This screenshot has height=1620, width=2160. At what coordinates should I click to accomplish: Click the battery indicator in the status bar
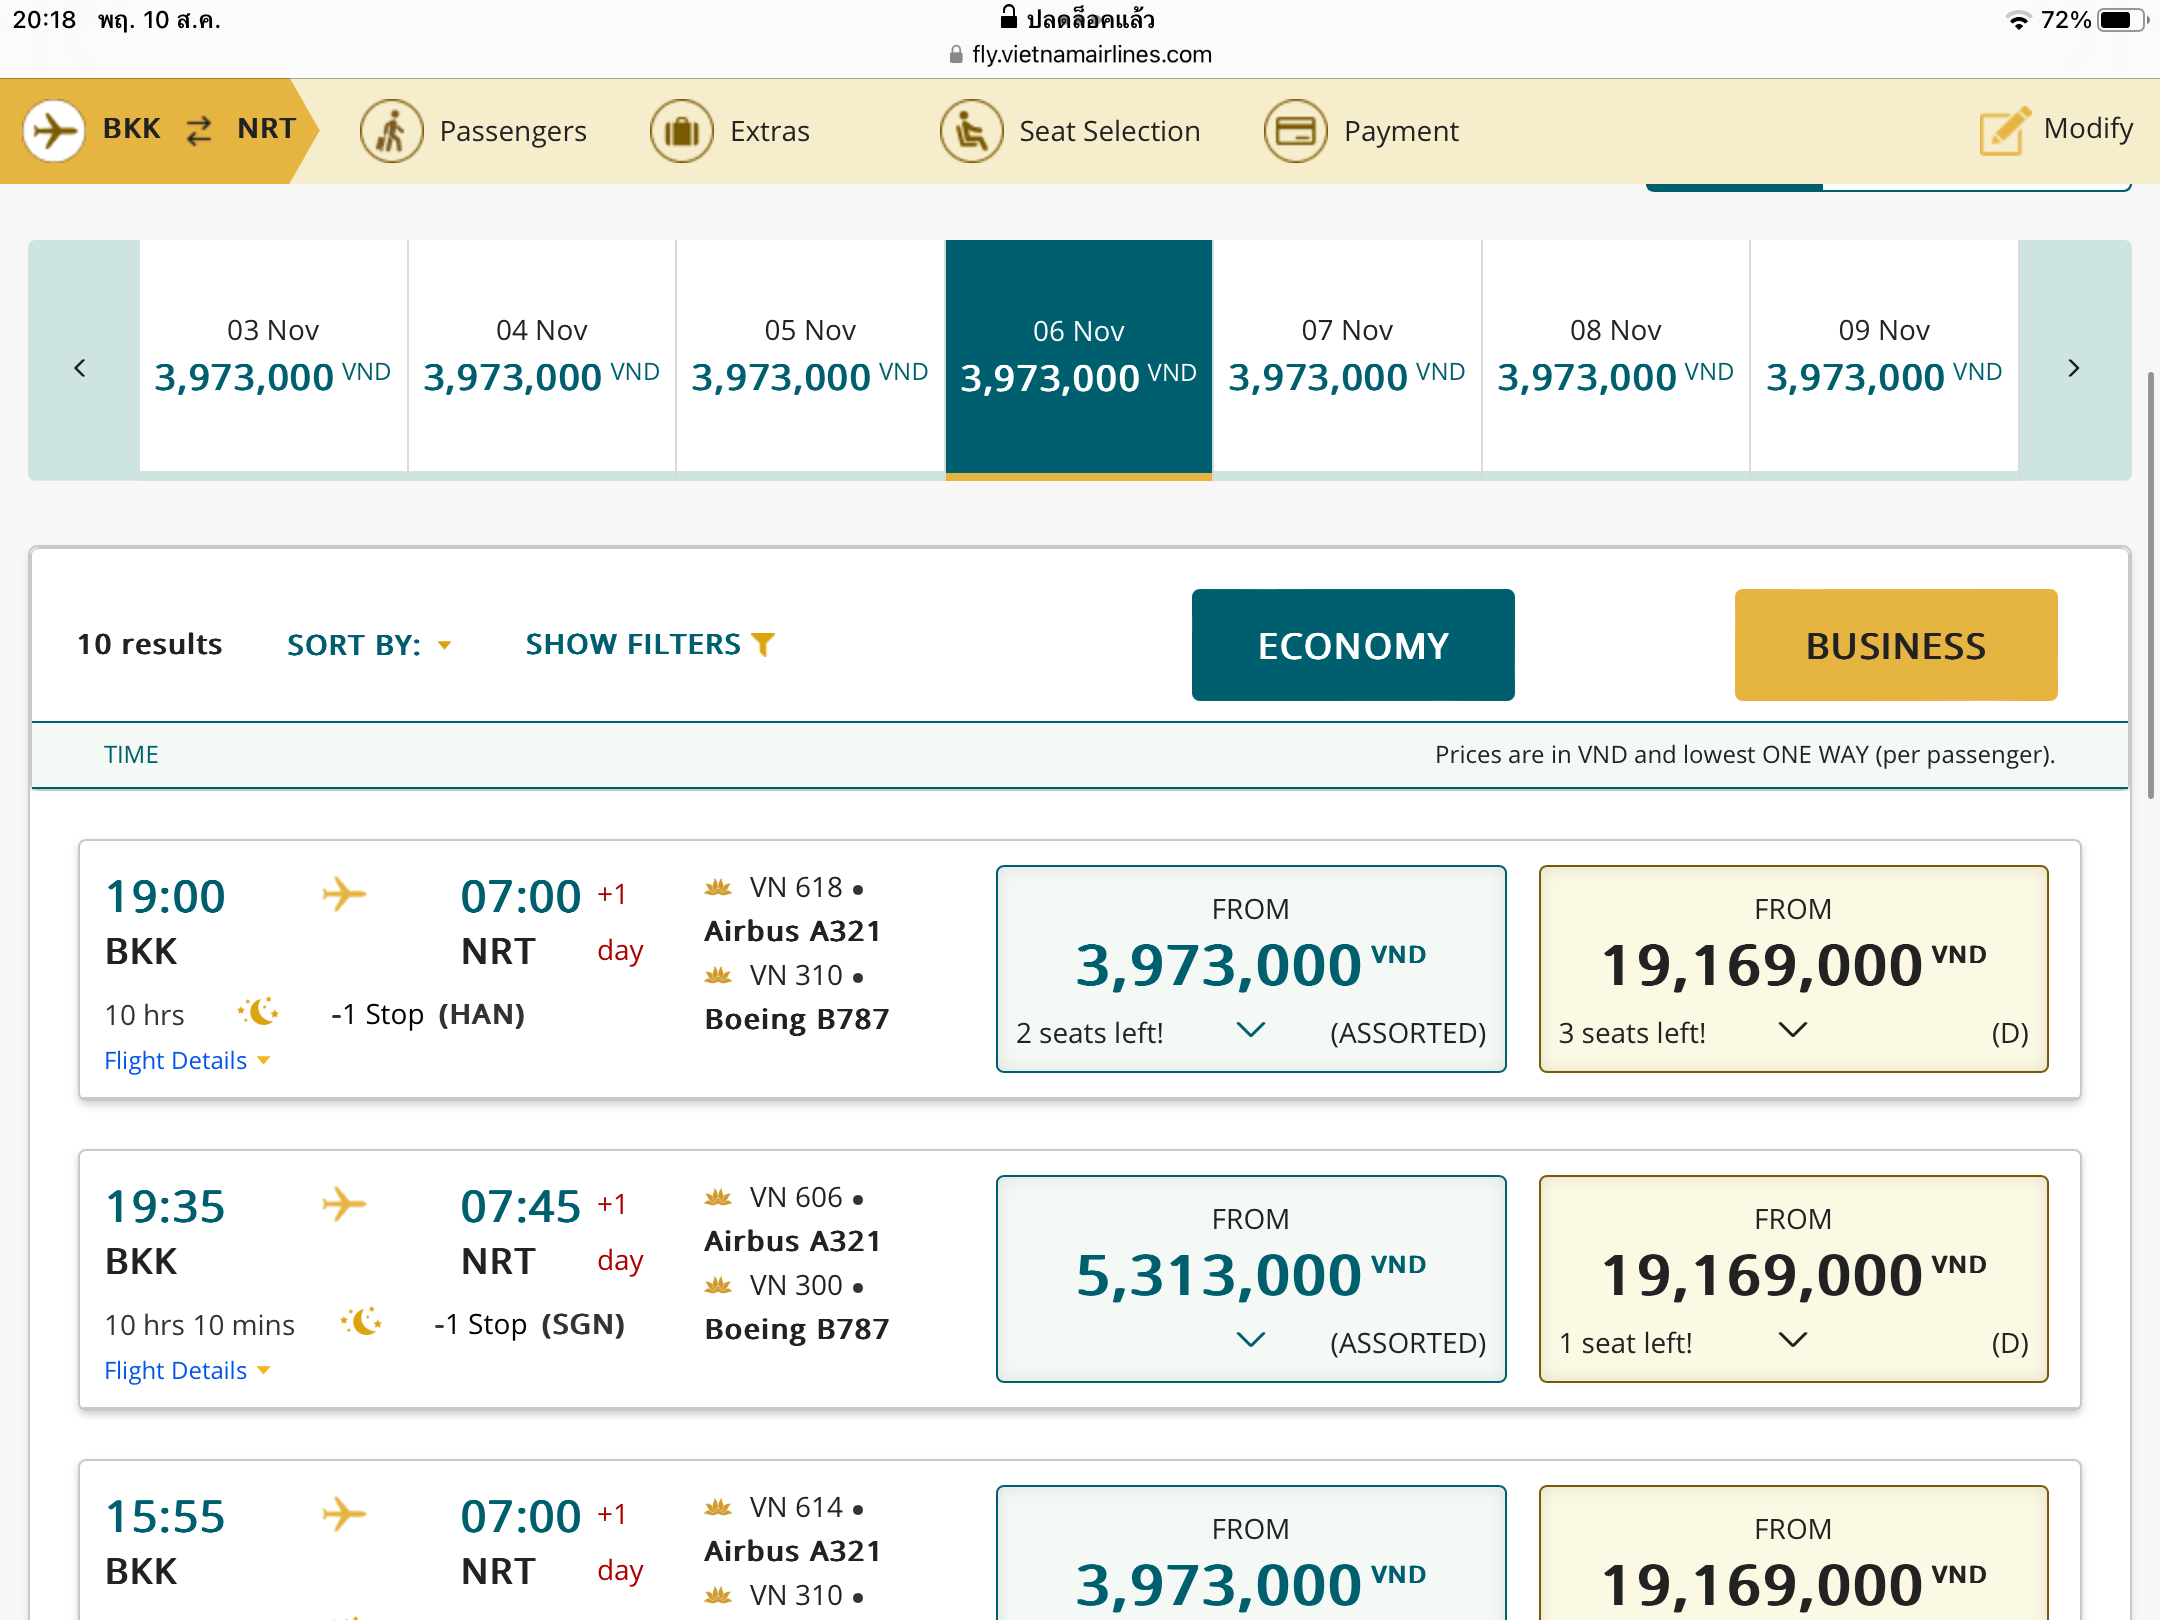pos(2122,20)
